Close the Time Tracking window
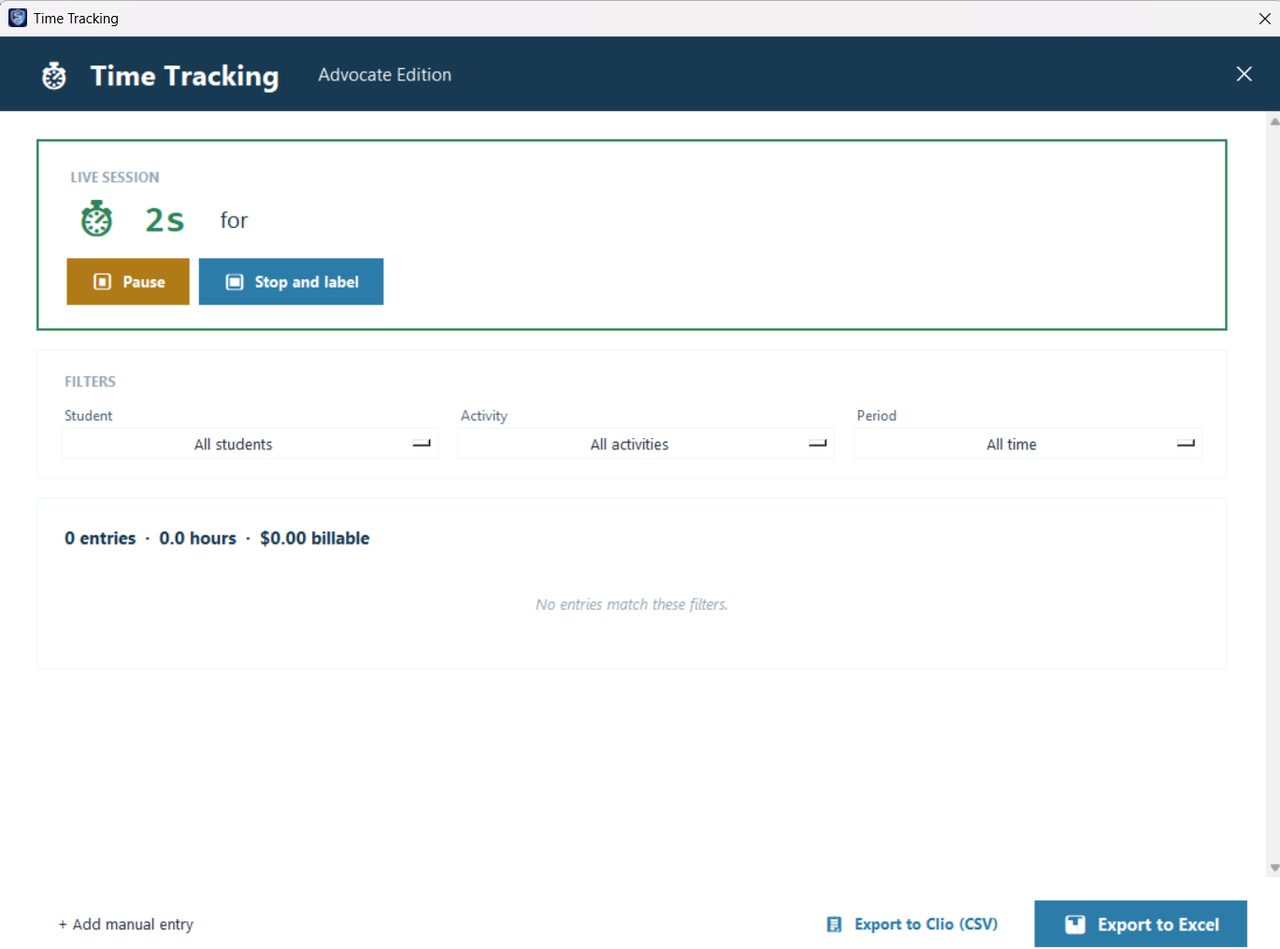Screen dimensions: 1280x949 pyautogui.click(x=1264, y=18)
